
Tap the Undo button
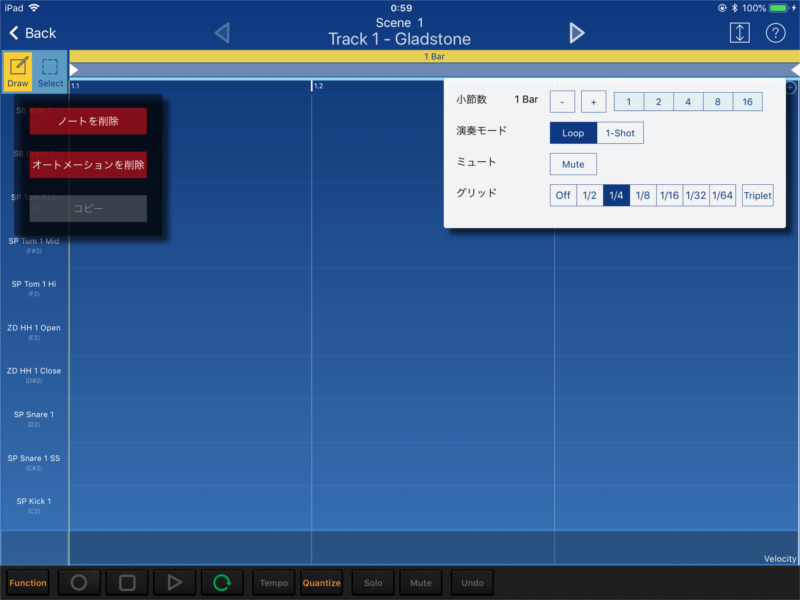tap(472, 583)
